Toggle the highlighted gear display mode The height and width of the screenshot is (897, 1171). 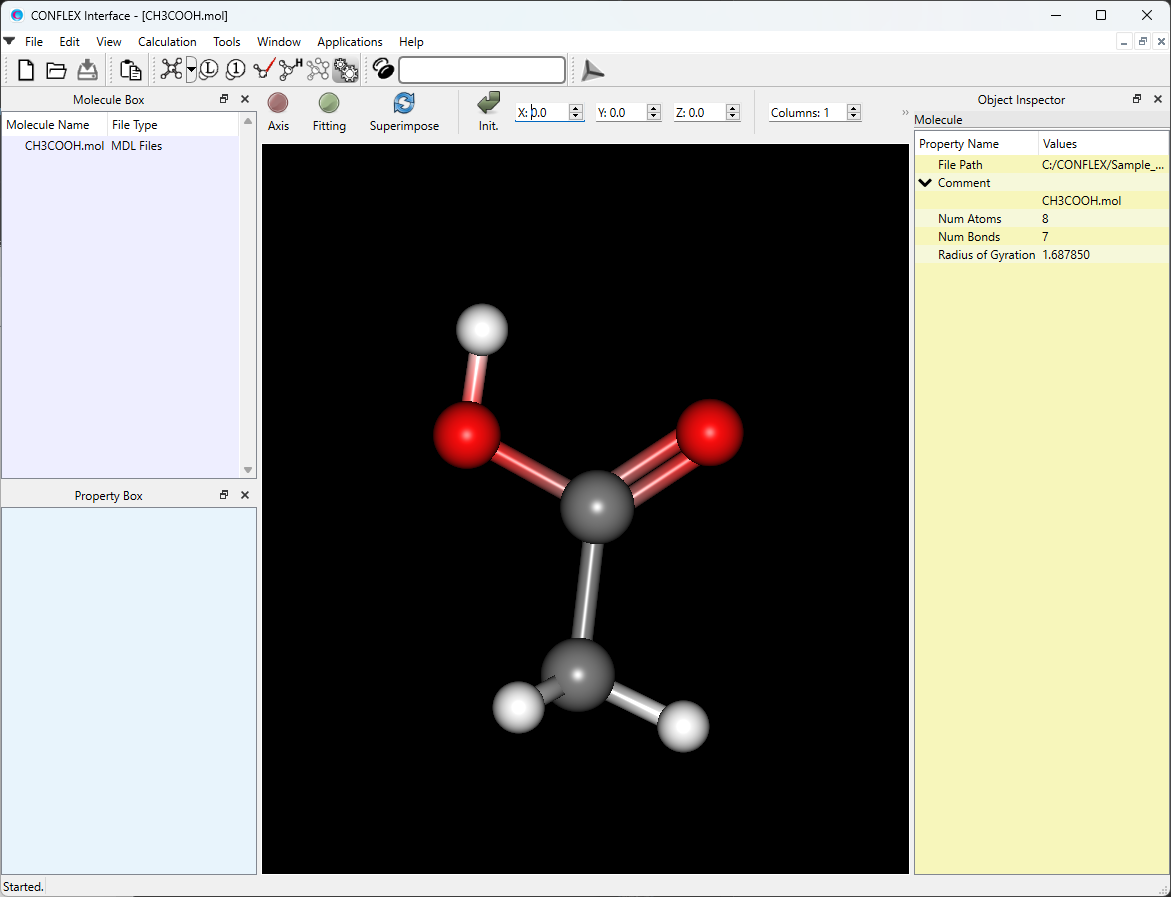pos(345,70)
